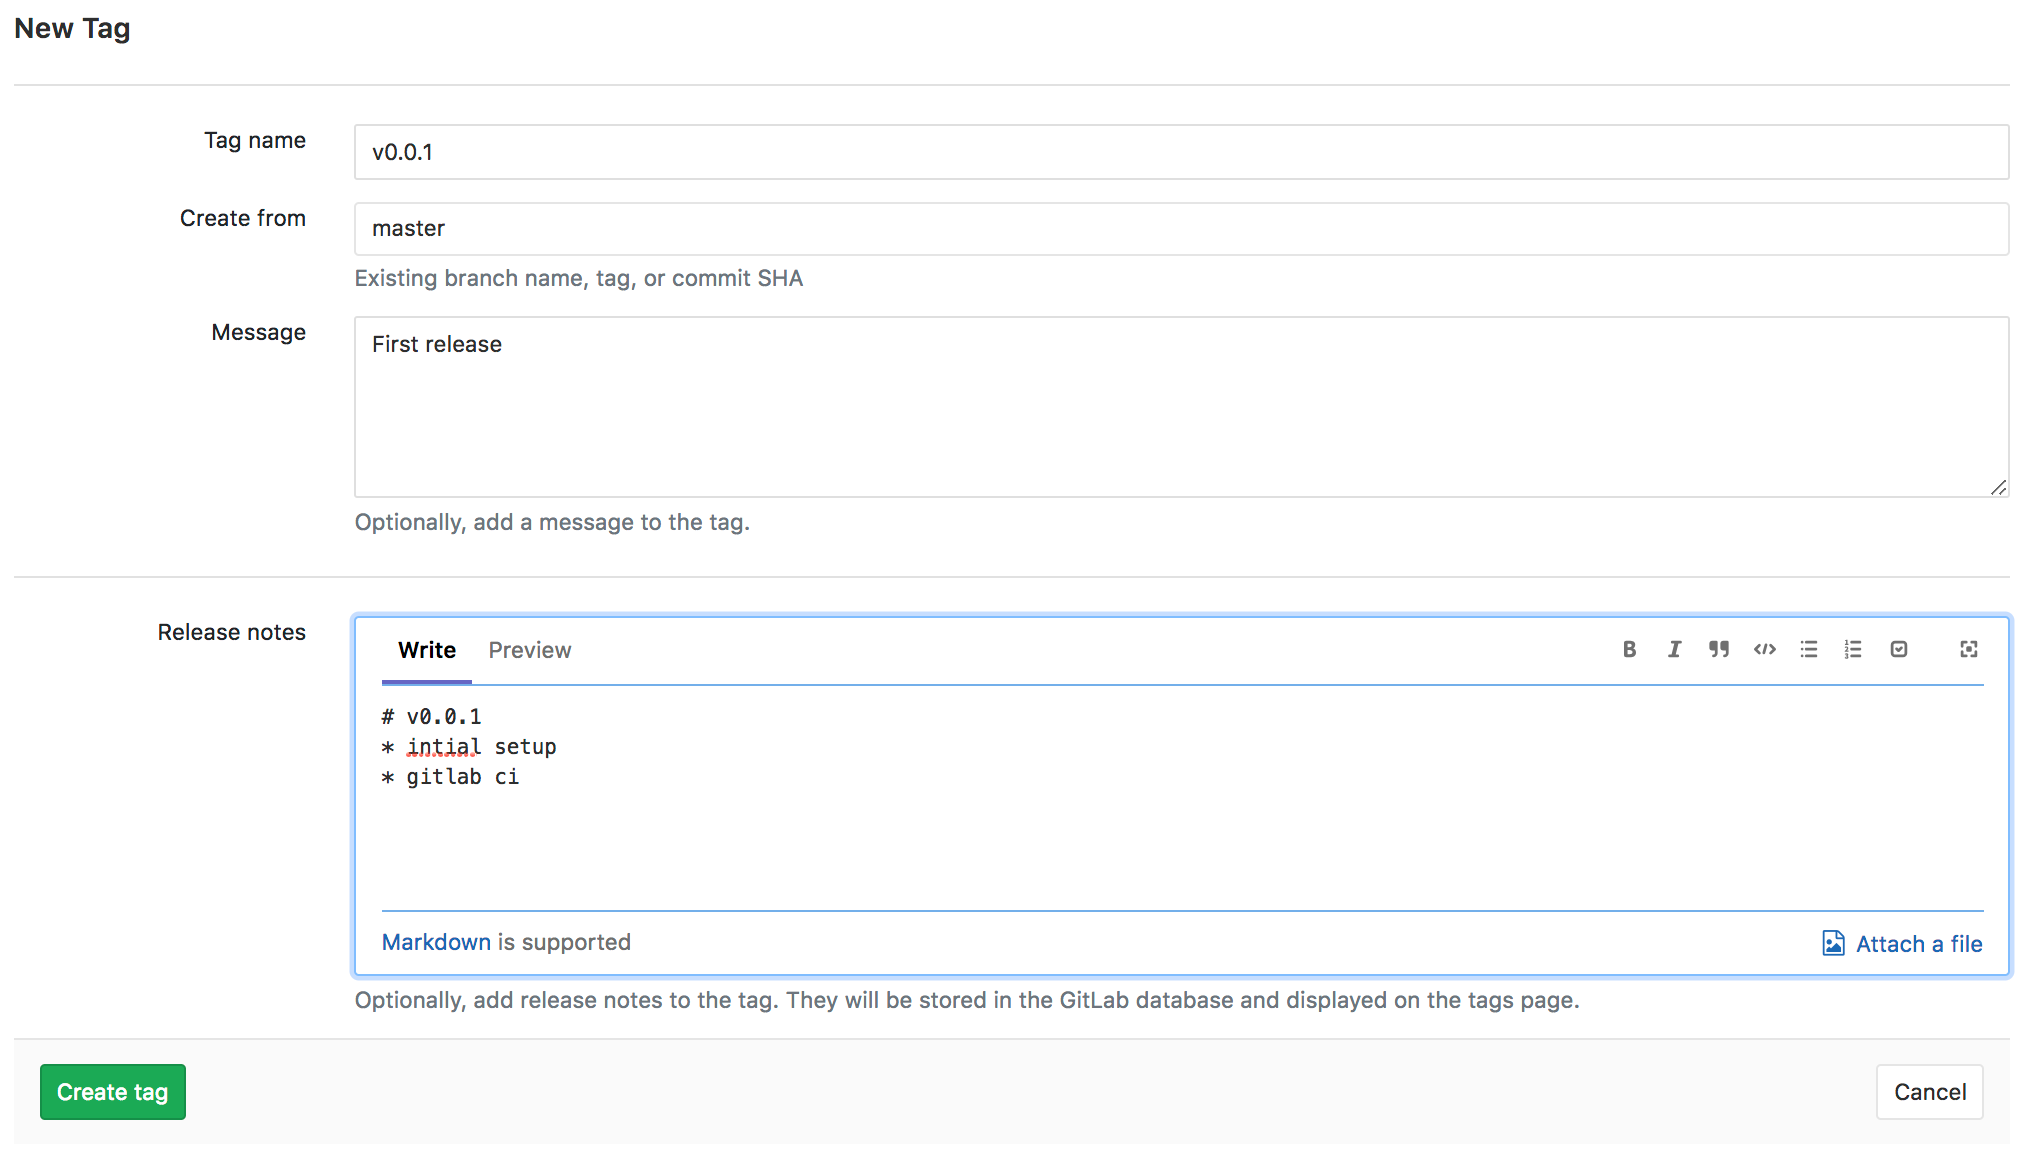
Task: Click the Italic formatting icon
Action: coord(1674,649)
